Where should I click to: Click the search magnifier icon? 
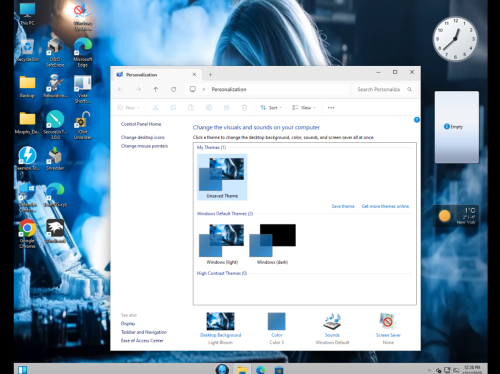pyautogui.click(x=409, y=89)
